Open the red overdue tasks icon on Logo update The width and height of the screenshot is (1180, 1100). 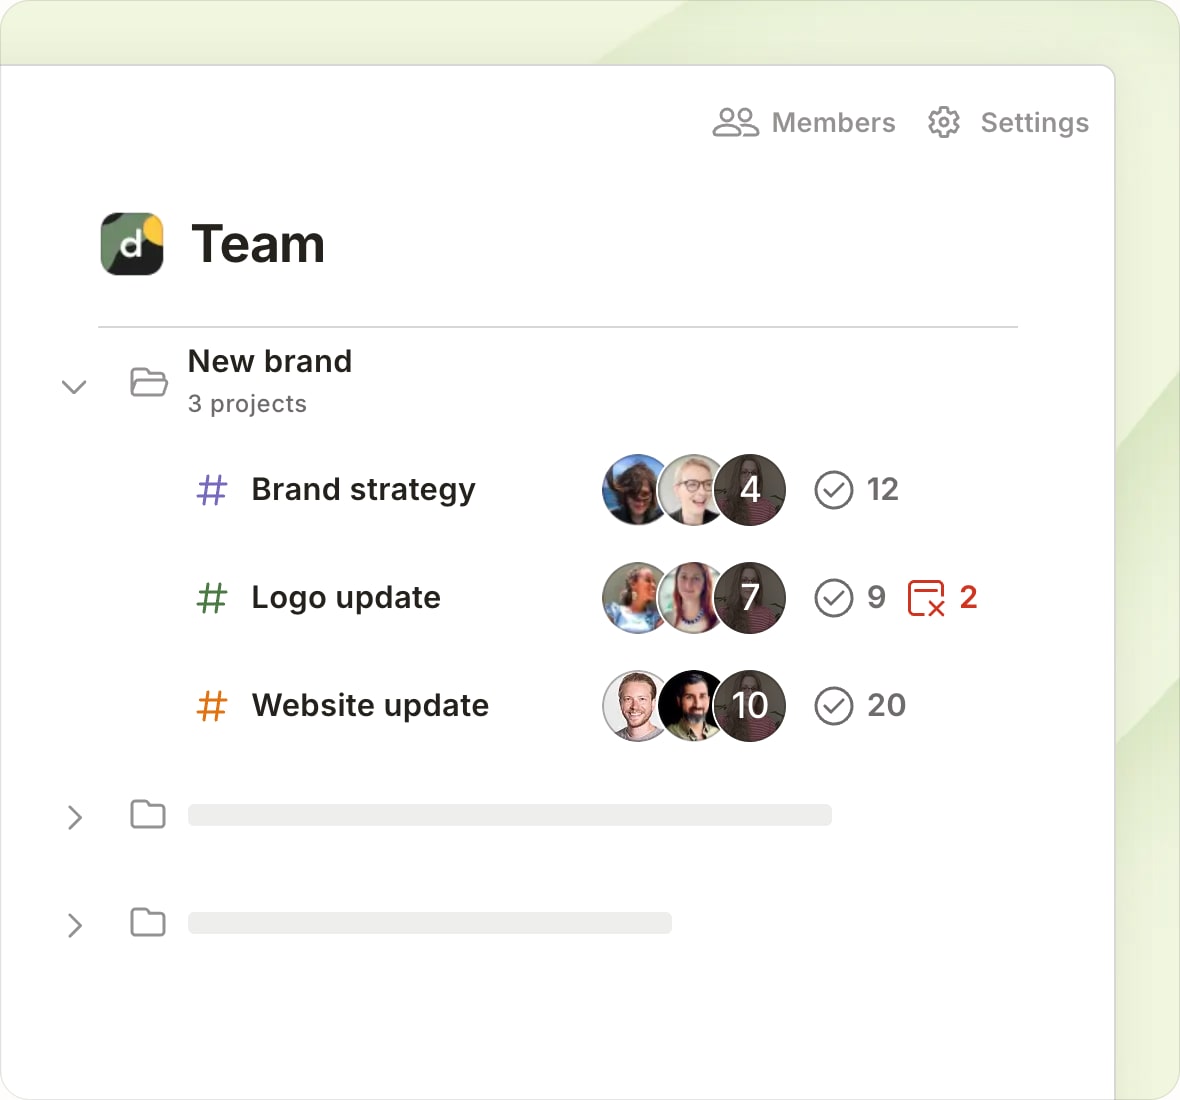[x=928, y=598]
